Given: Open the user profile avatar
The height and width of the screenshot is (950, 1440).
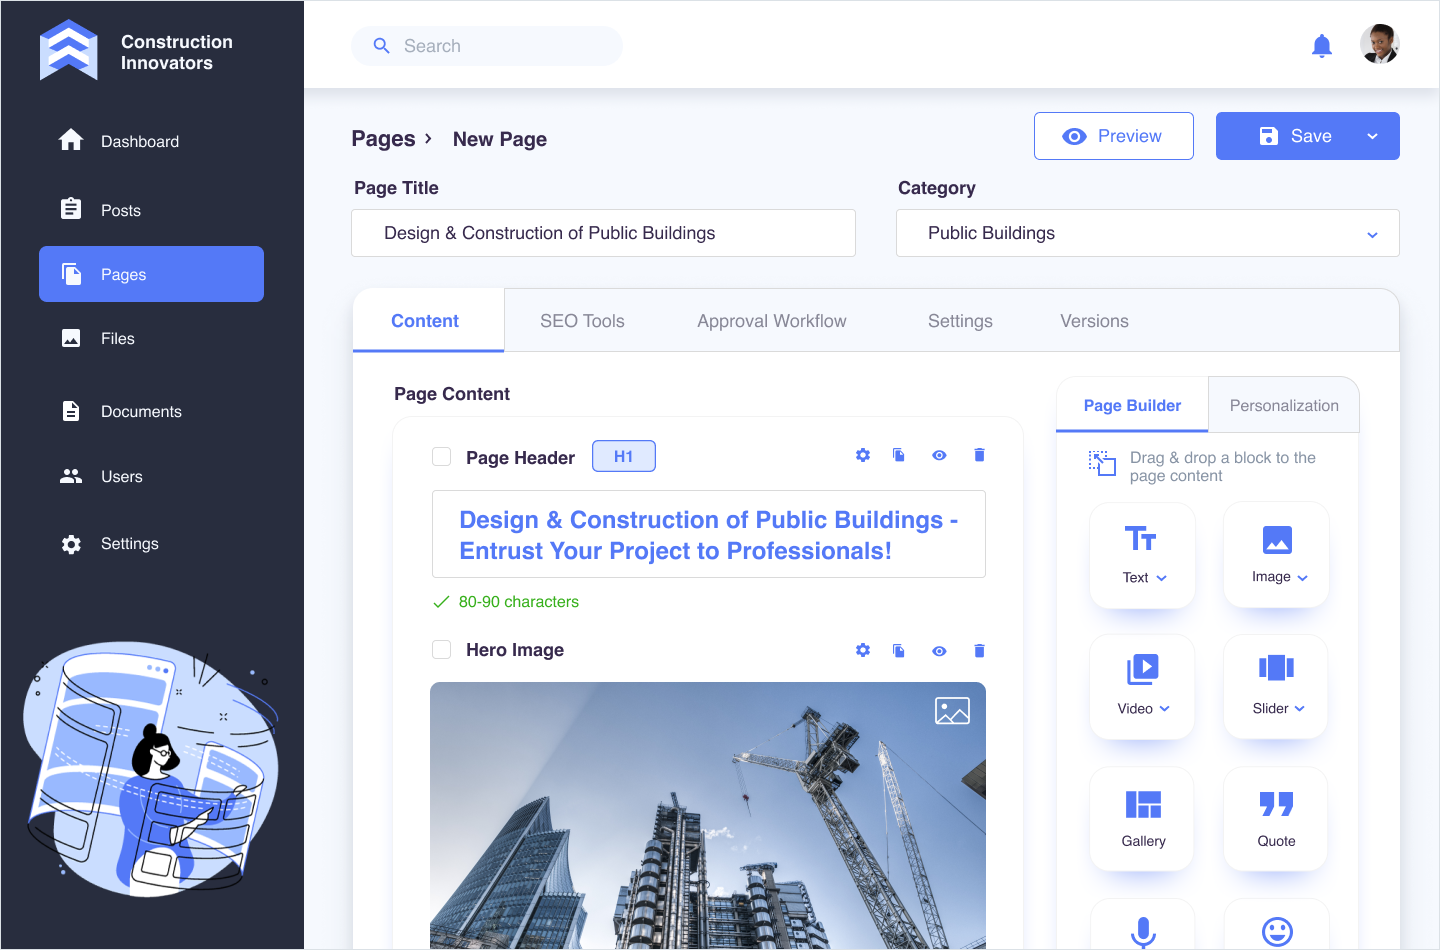Looking at the screenshot, I should tap(1379, 45).
